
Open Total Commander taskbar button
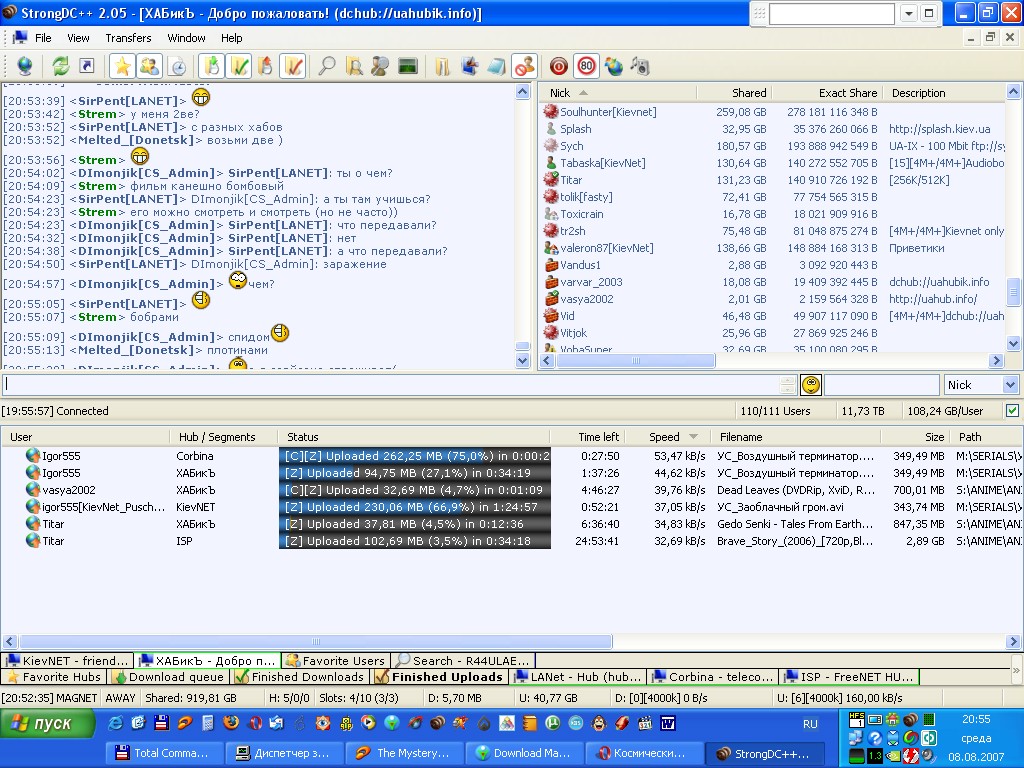[x=163, y=753]
